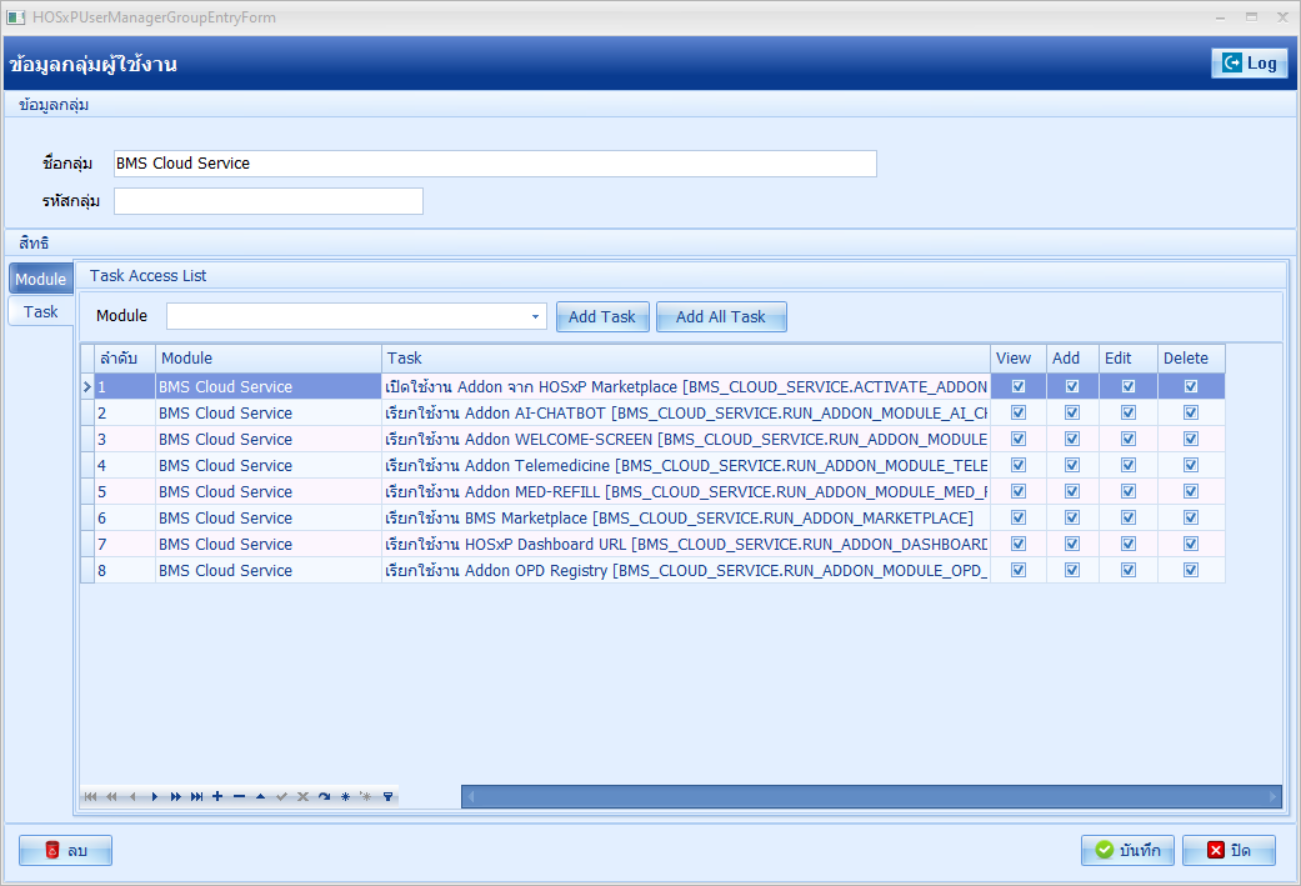Click the horizontal scrollbar left arrow
Screen dimensions: 1301x886
point(471,797)
